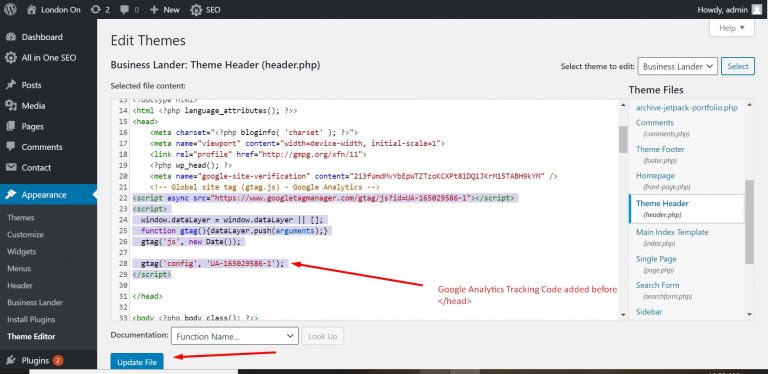The height and width of the screenshot is (374, 768).
Task: Click the code editor scroll up arrow
Action: click(x=623, y=105)
